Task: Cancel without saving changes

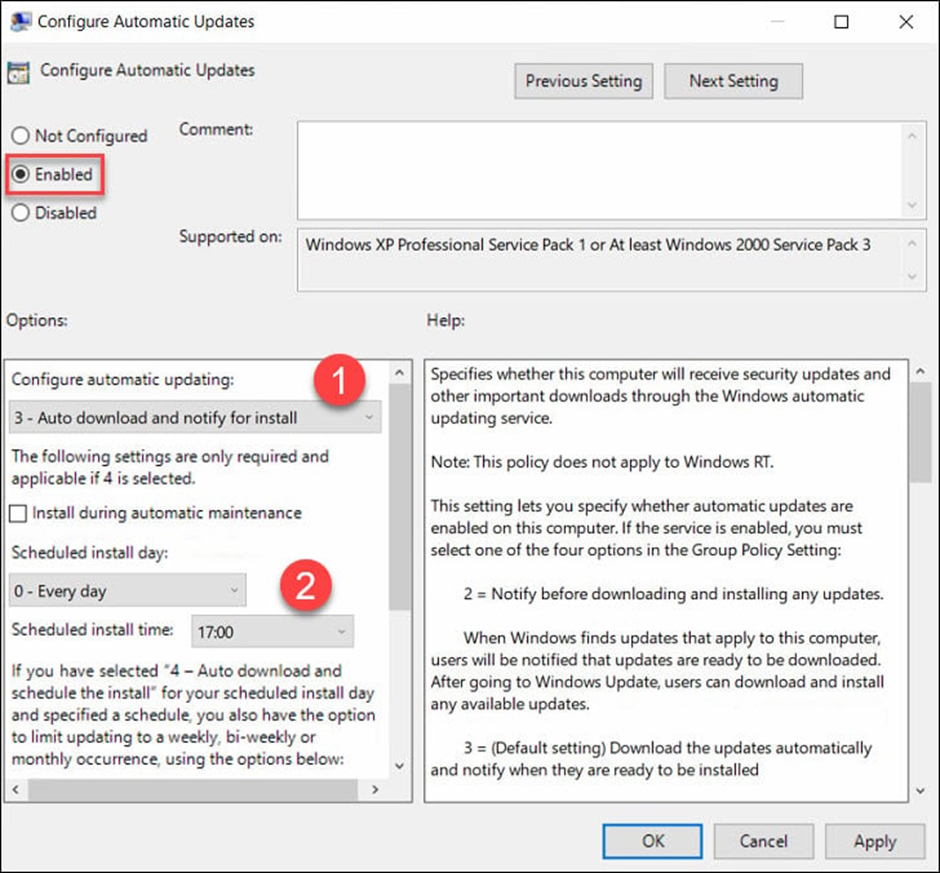Action: click(763, 841)
